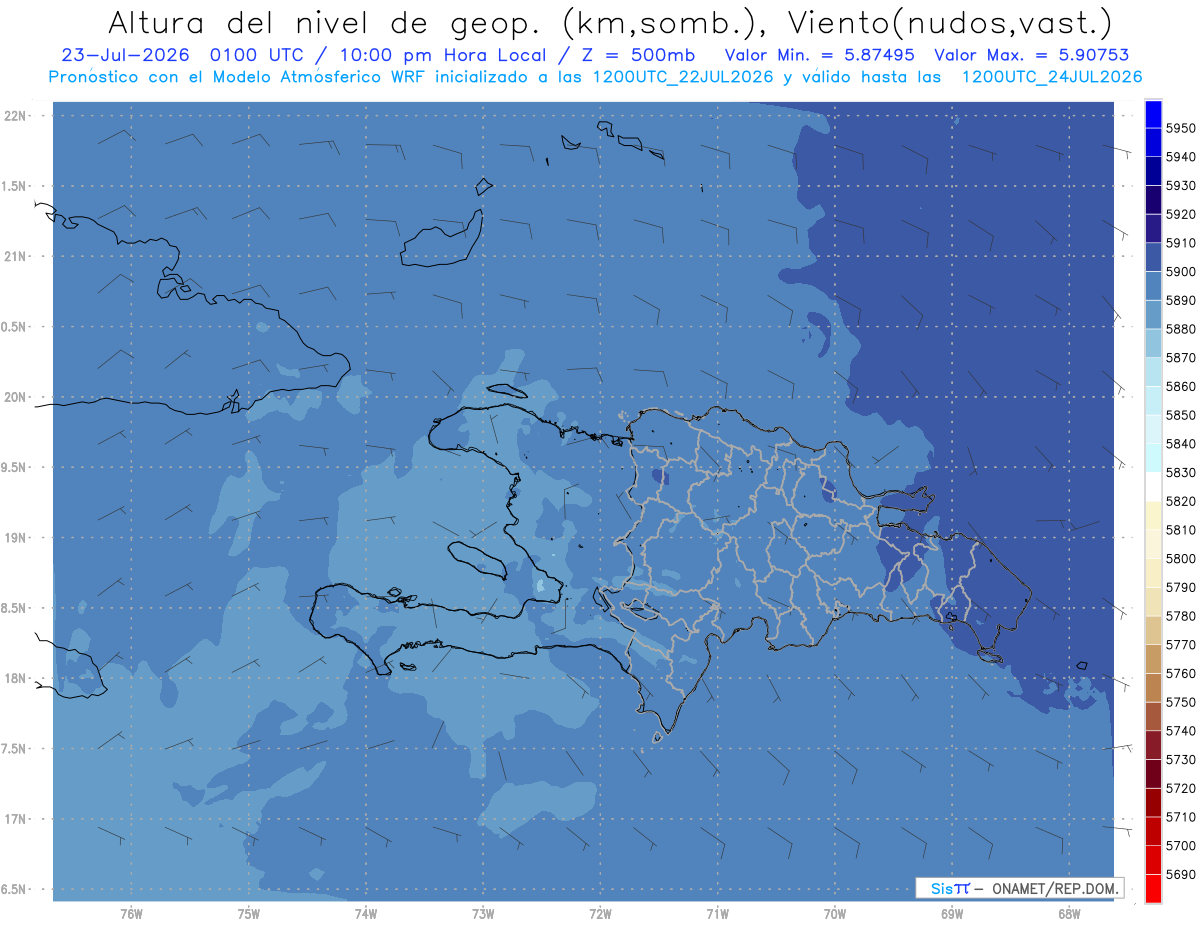Click the map title 'Altura del nivel de geop.'
This screenshot has width=1200, height=927.
327,22
